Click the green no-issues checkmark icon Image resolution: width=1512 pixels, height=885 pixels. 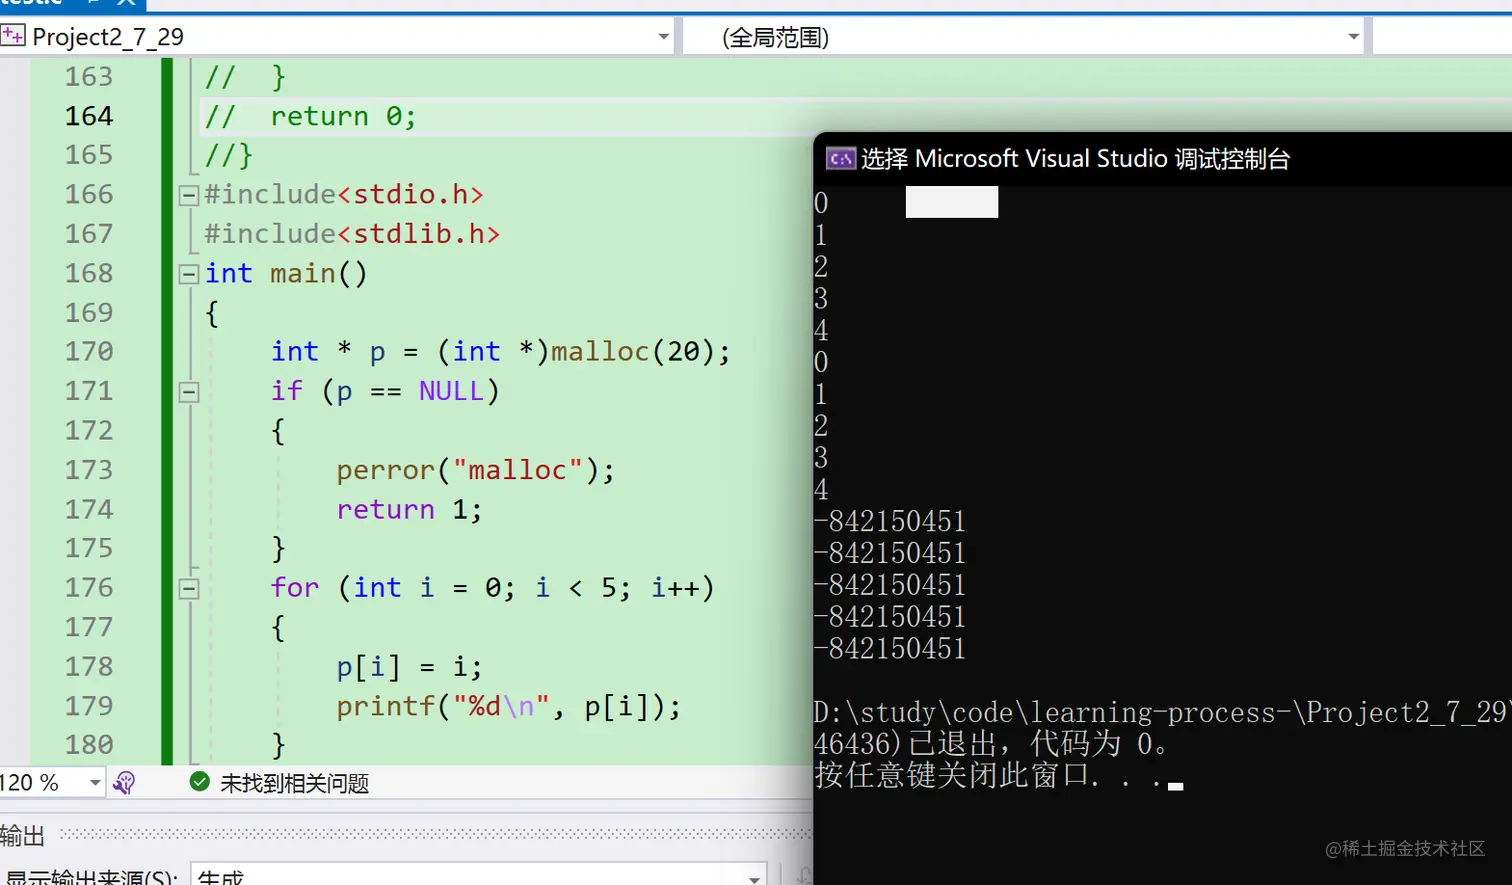click(199, 782)
